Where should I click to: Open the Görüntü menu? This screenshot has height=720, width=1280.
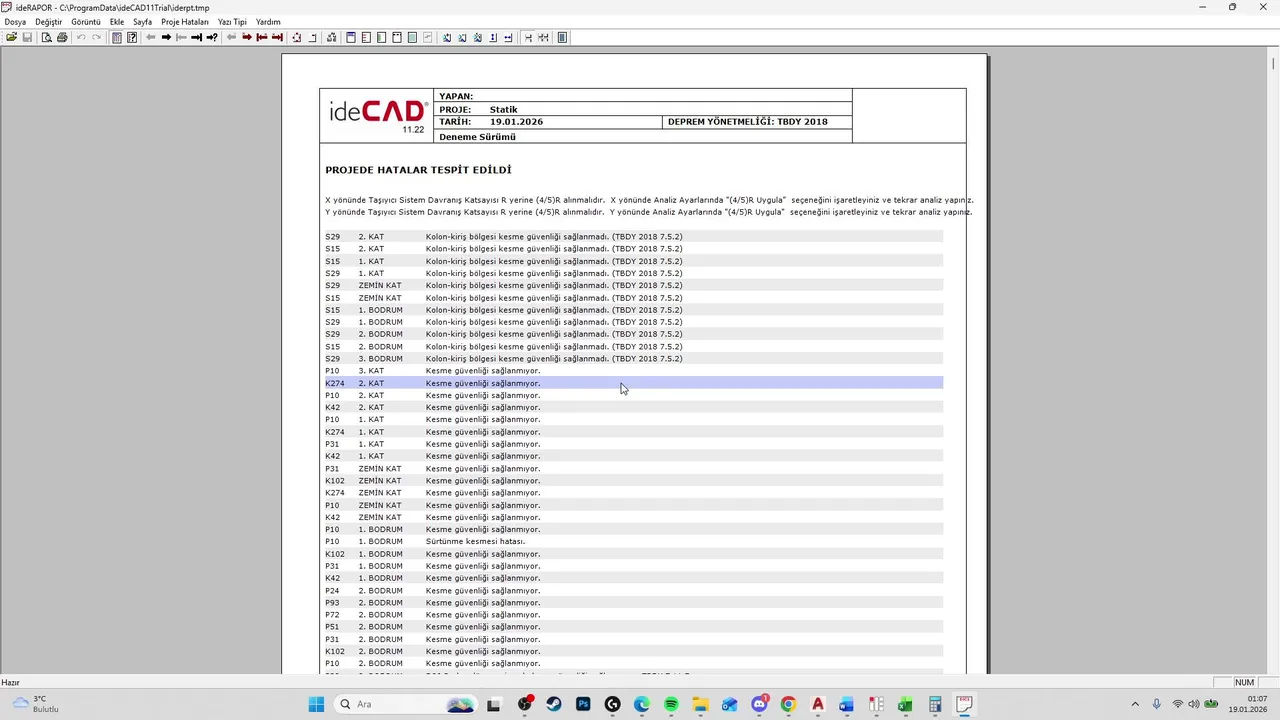(x=85, y=22)
